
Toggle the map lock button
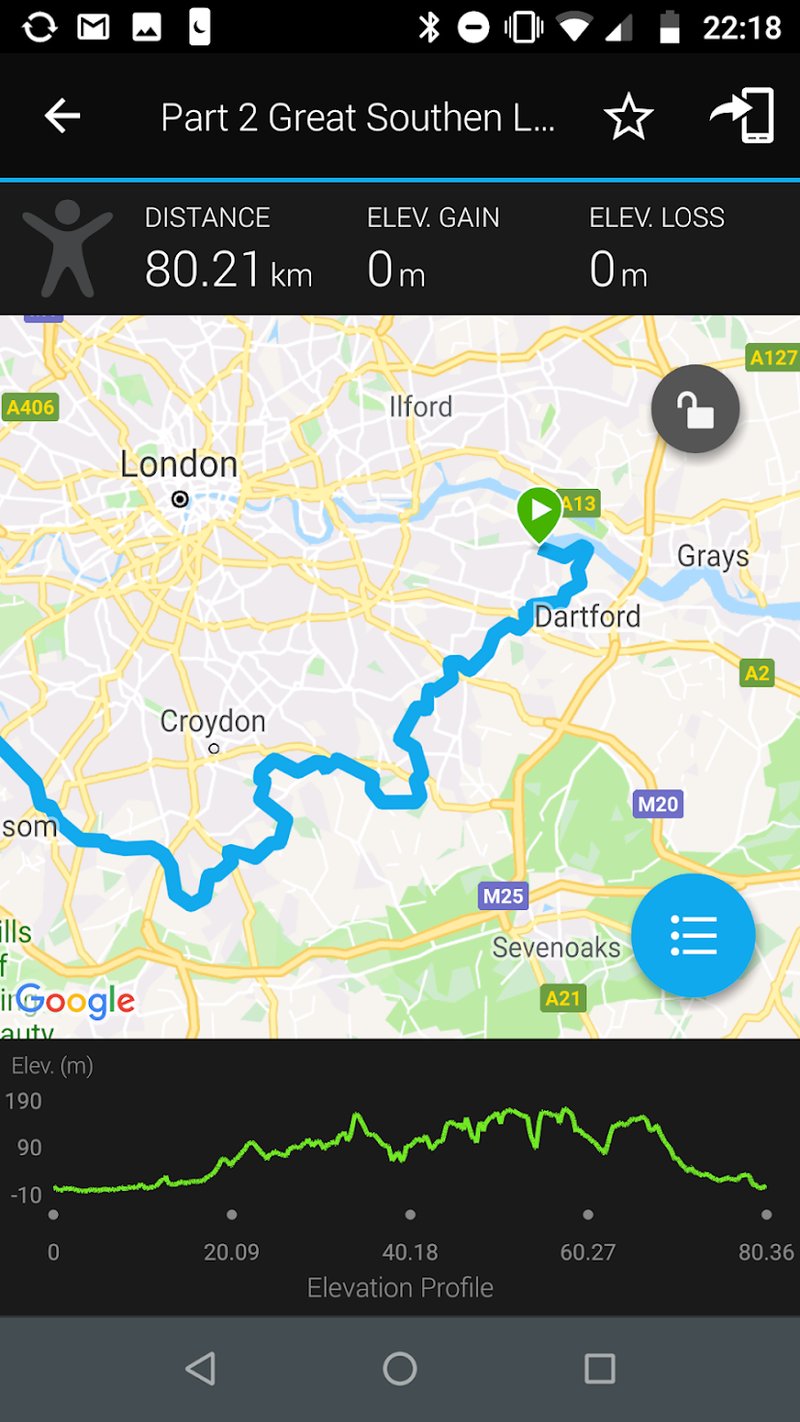pos(695,408)
